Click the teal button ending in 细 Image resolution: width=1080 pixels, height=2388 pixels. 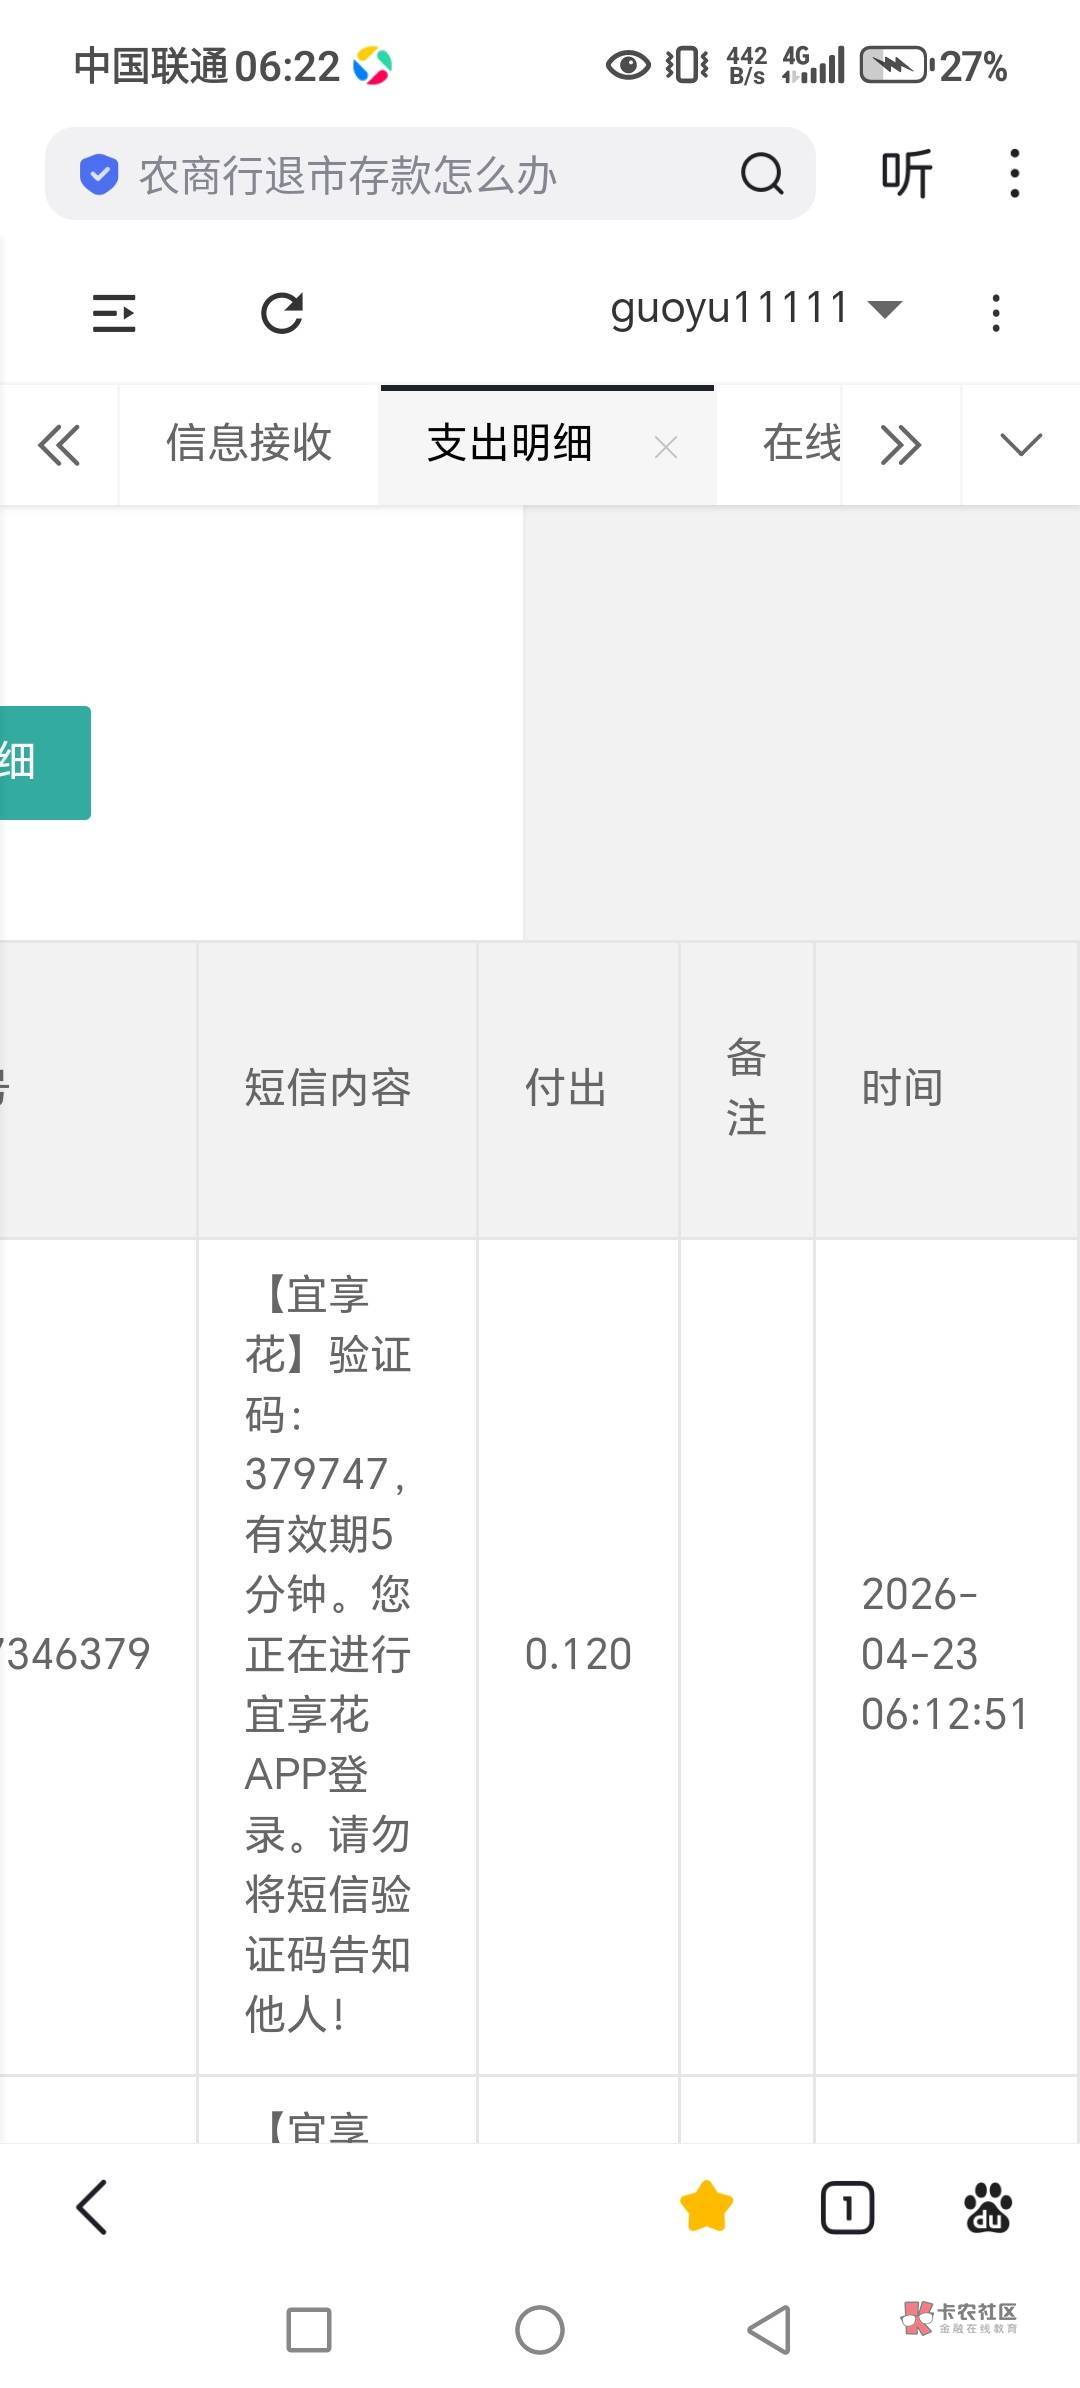coord(44,762)
